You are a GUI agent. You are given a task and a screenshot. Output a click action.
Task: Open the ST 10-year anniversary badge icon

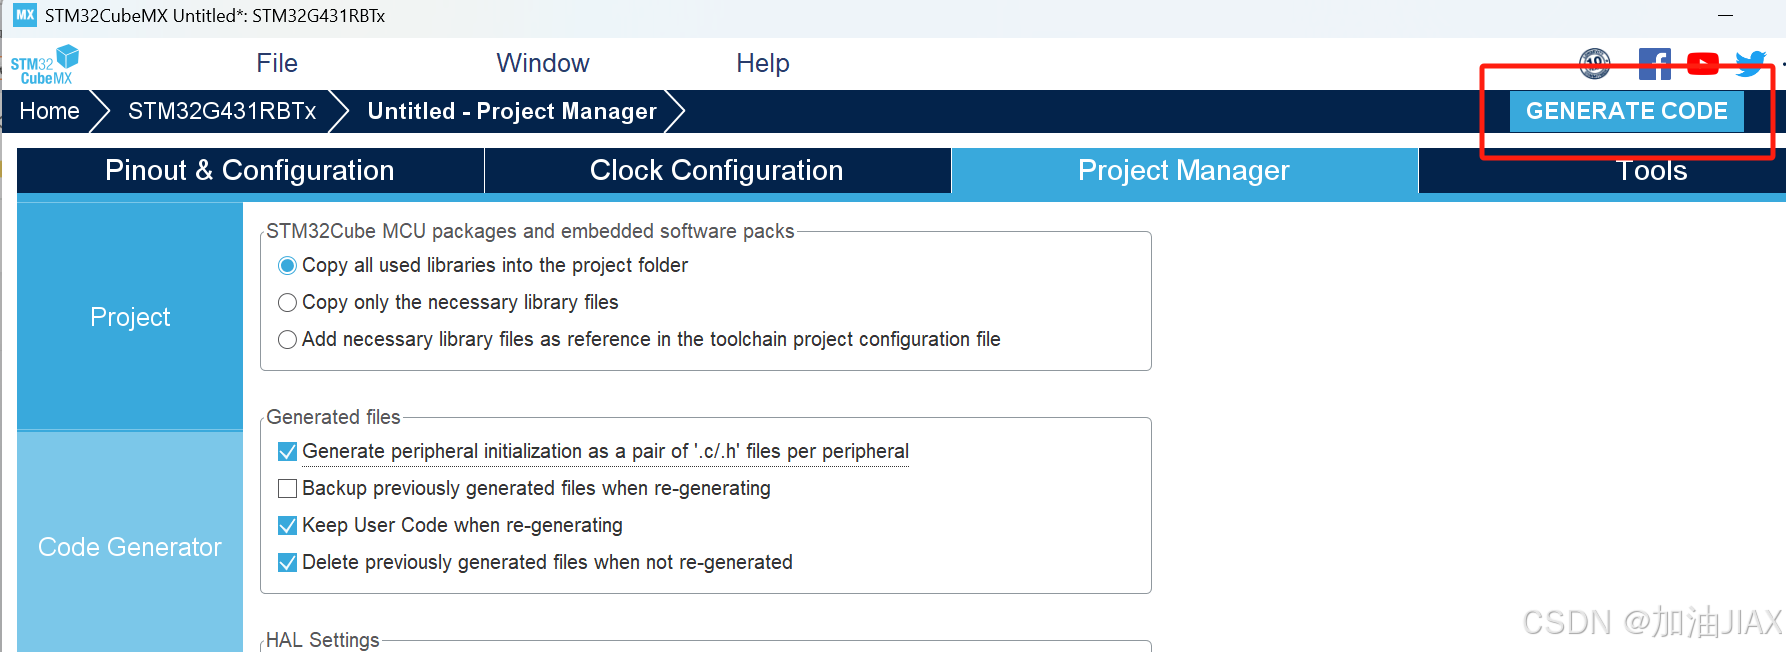coord(1595,64)
